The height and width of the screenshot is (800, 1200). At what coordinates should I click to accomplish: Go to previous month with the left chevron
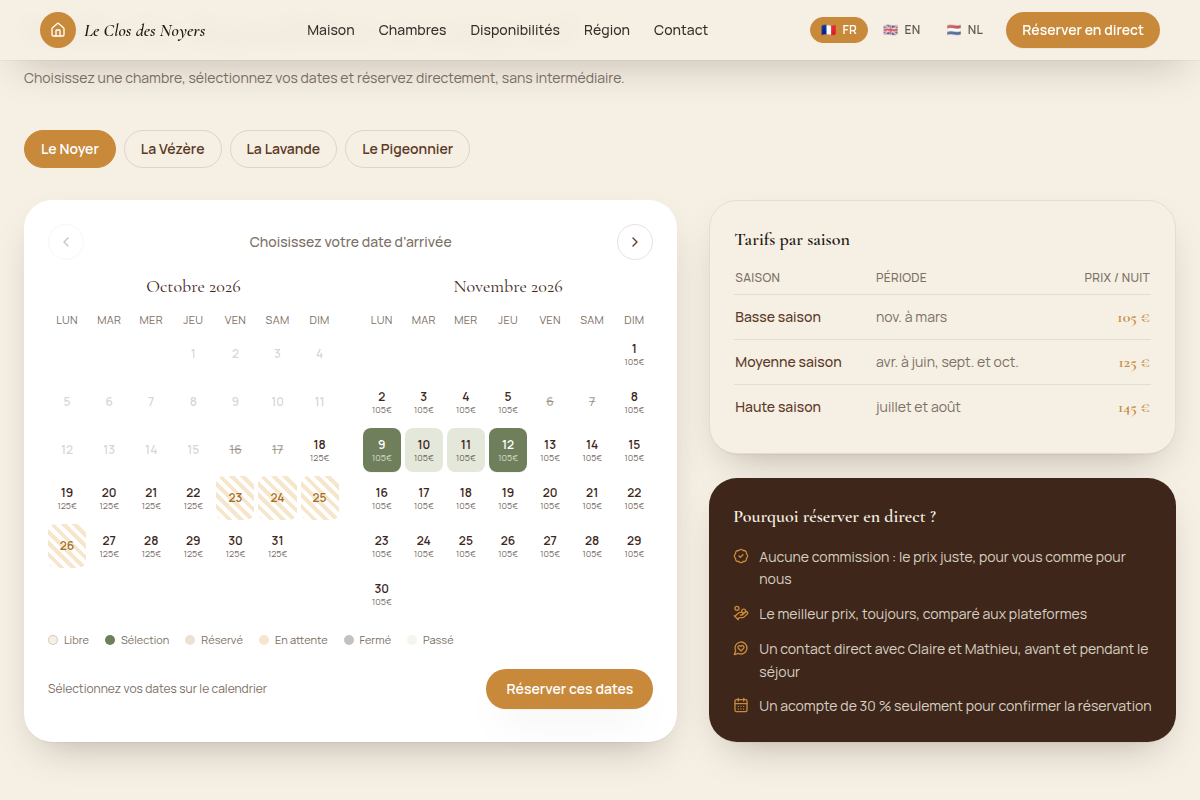point(66,242)
